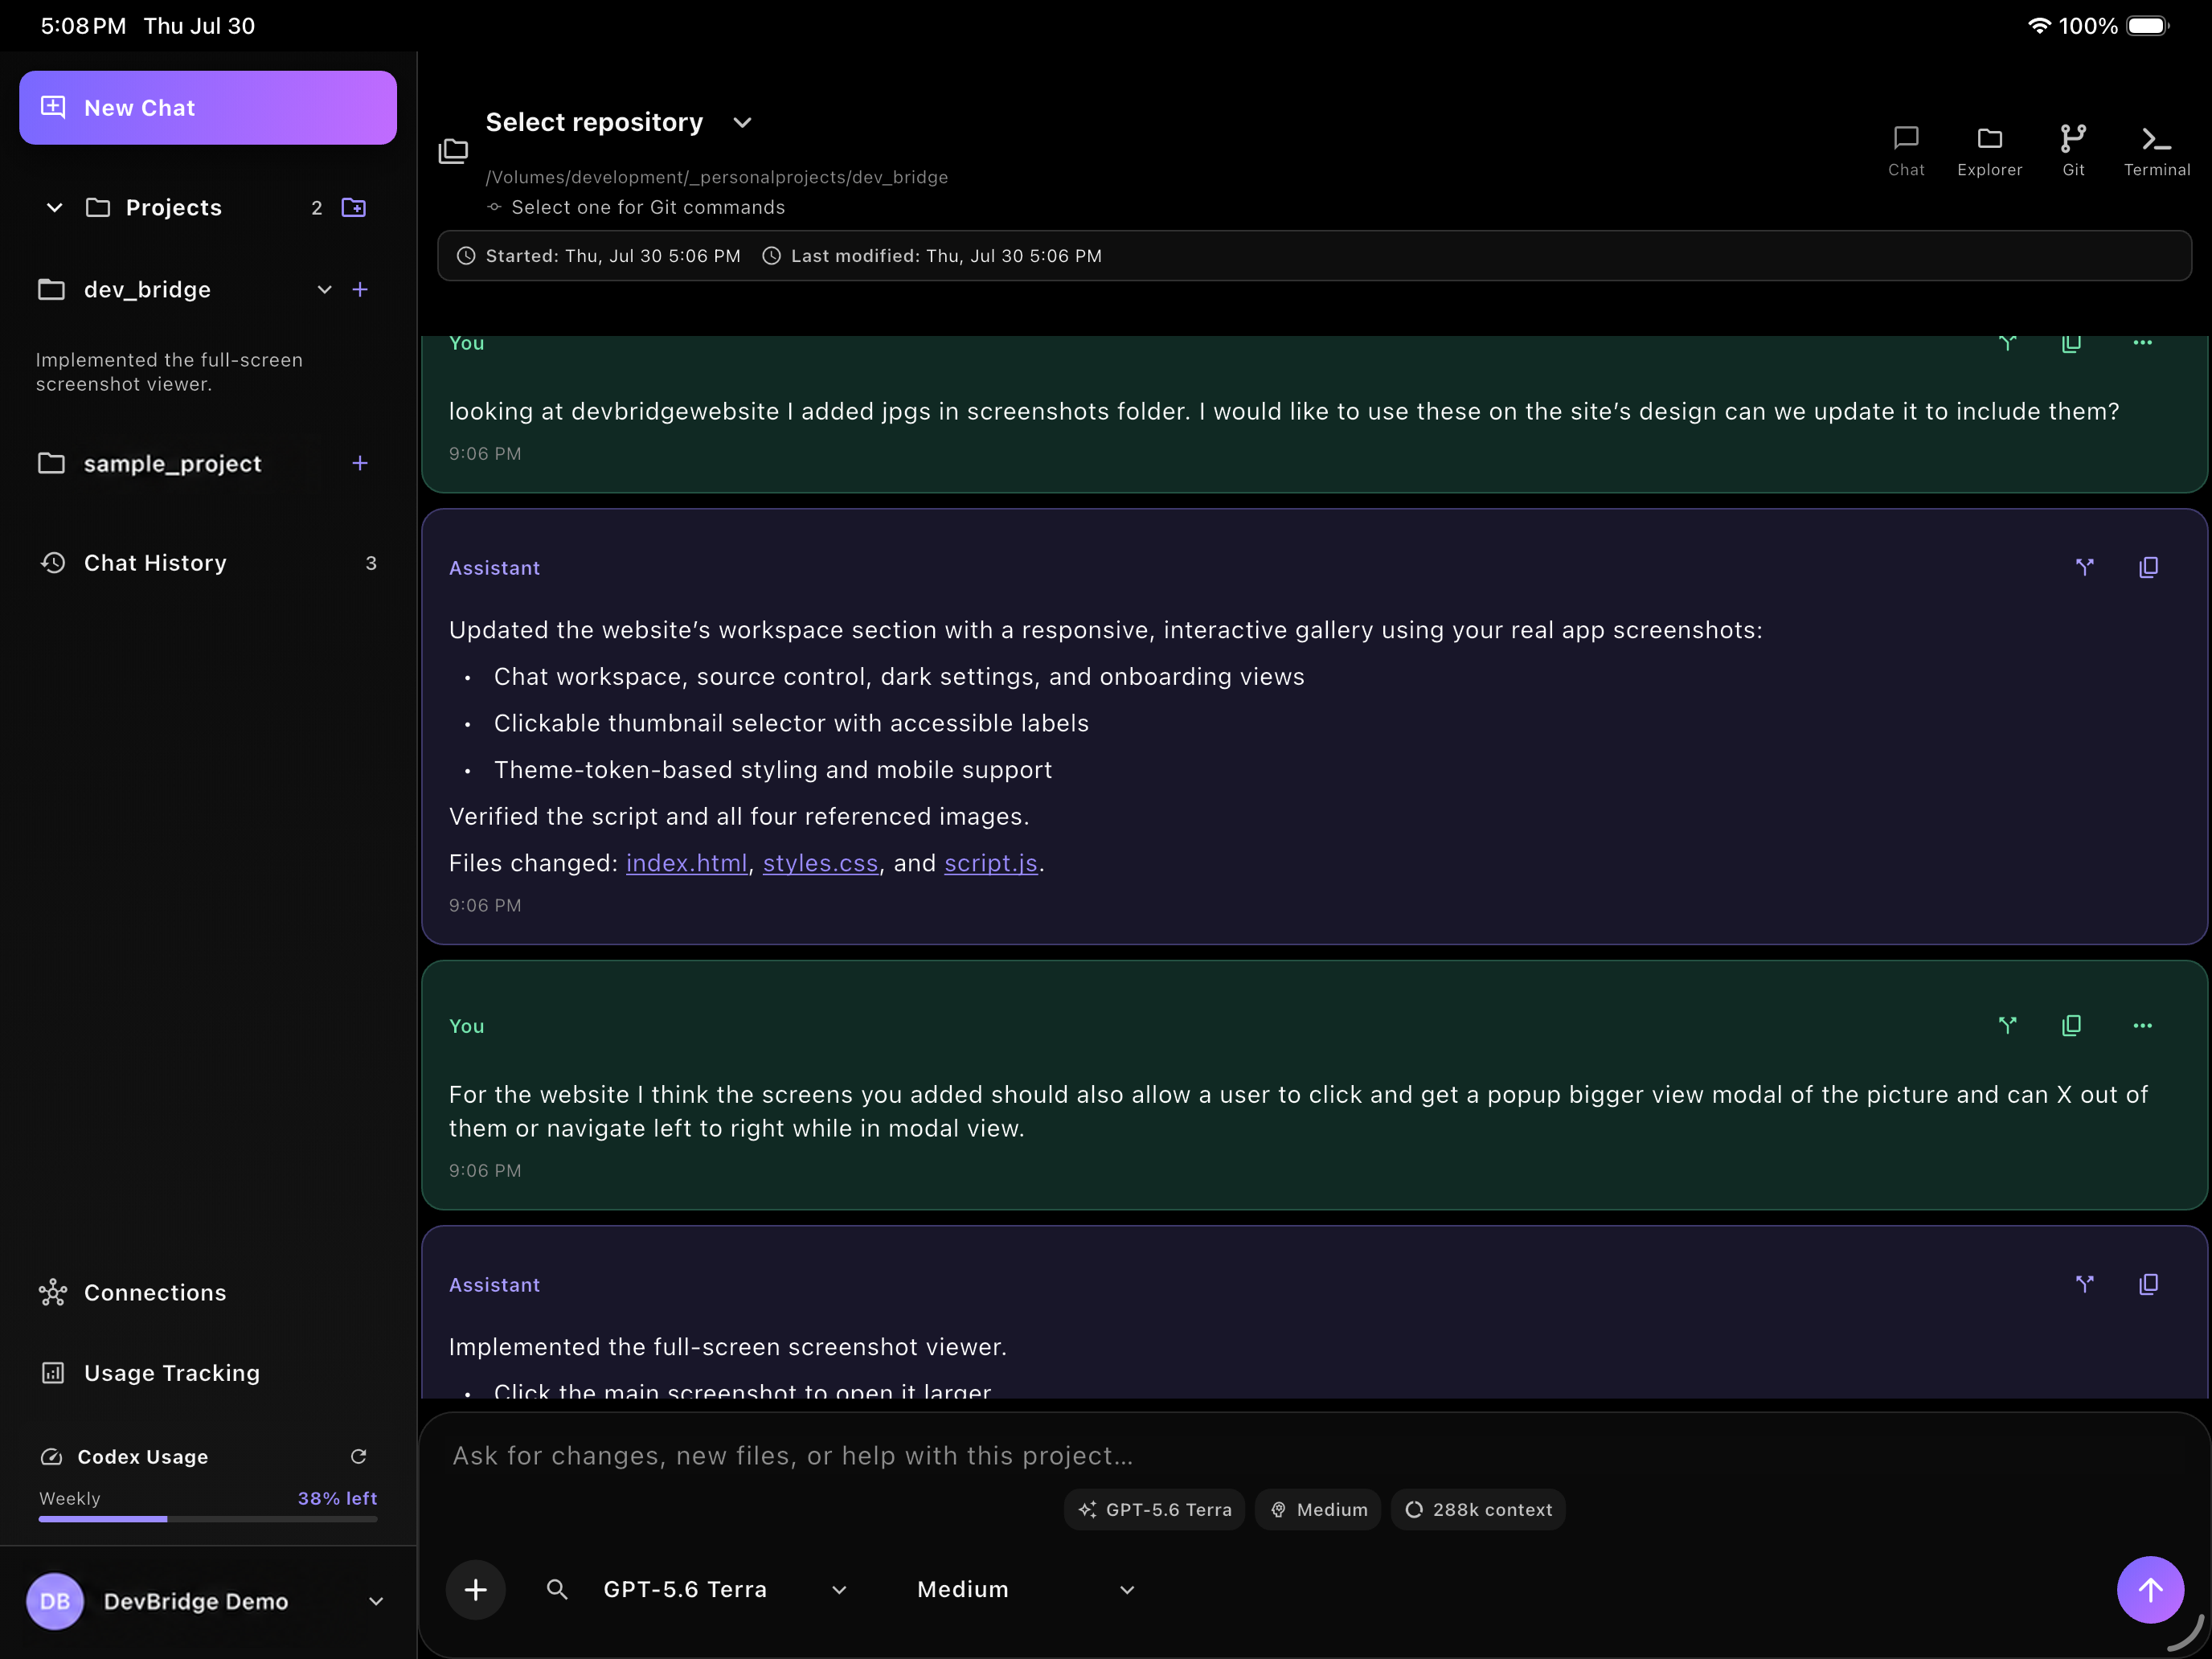
Task: Copy the popup modal You message
Action: click(x=2071, y=1025)
